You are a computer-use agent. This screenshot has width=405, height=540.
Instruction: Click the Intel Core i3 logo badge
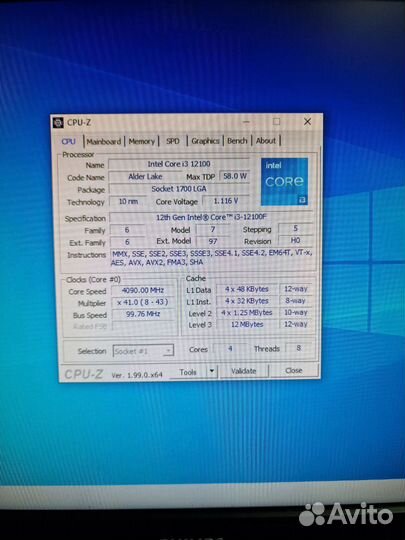point(284,181)
